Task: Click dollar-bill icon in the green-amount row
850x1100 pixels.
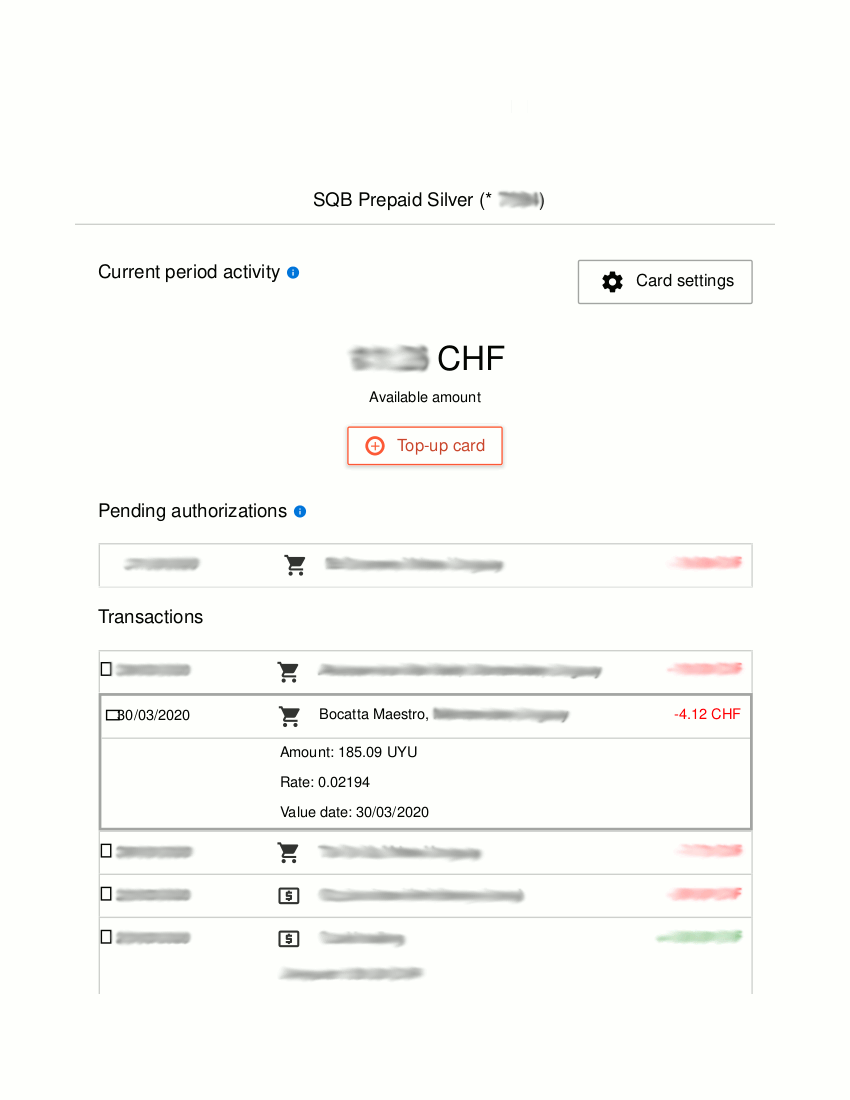Action: point(288,939)
